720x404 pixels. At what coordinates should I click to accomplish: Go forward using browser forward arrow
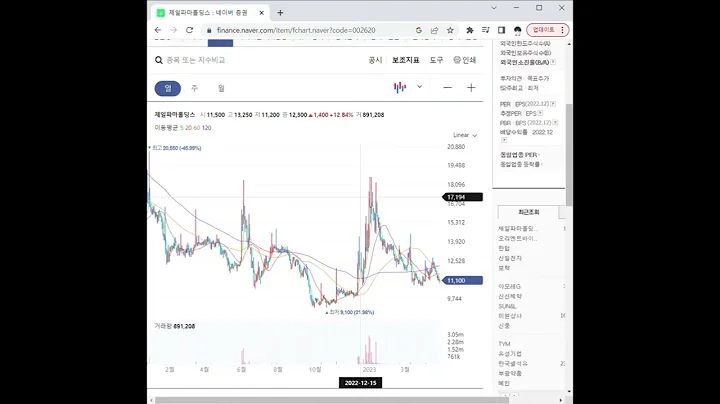click(x=174, y=30)
